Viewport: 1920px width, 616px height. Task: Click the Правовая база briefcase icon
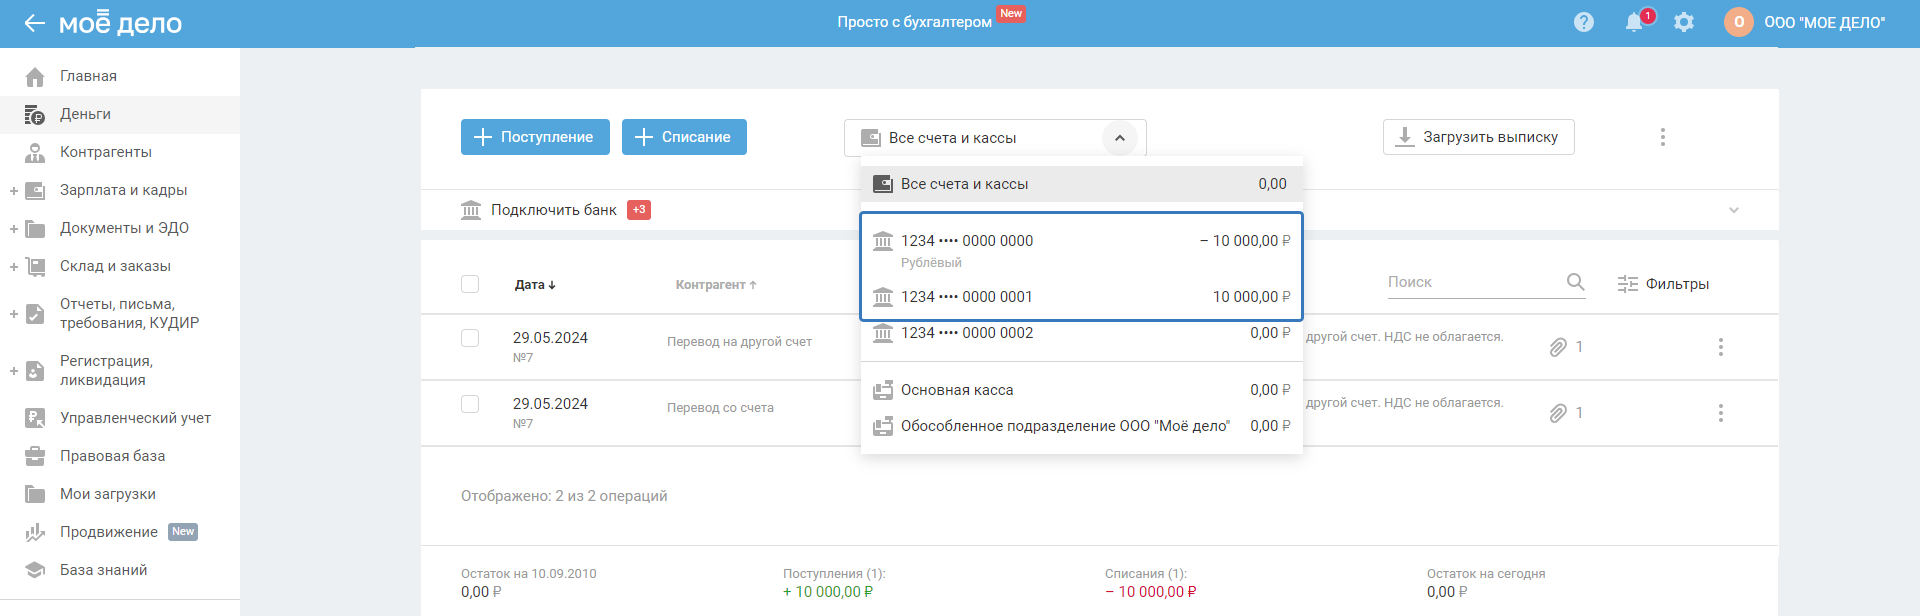click(35, 456)
